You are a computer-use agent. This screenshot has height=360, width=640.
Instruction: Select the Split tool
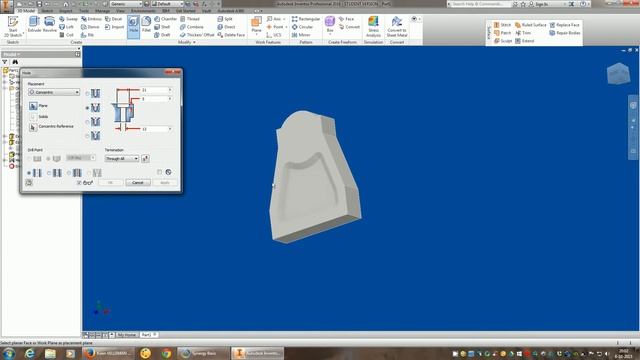[x=224, y=19]
